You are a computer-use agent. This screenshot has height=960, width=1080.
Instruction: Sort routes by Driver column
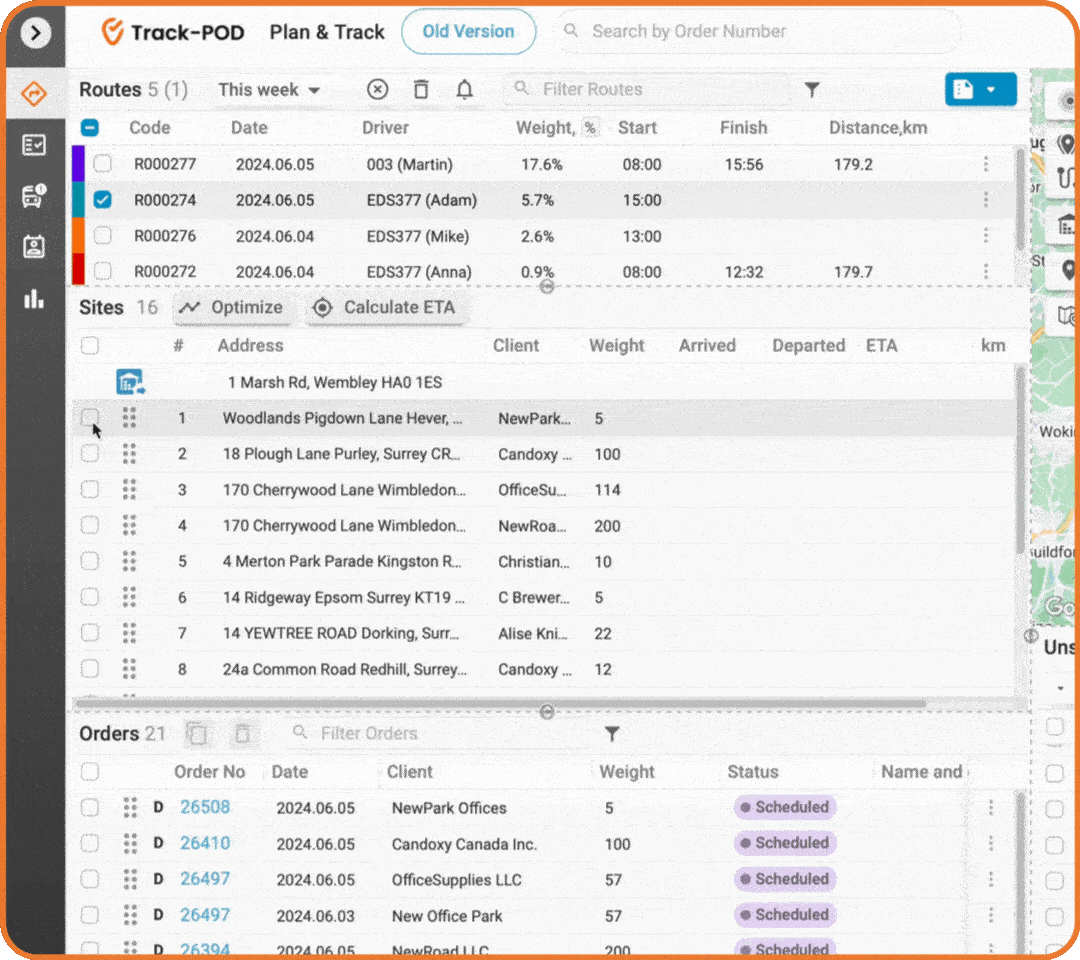coord(385,127)
